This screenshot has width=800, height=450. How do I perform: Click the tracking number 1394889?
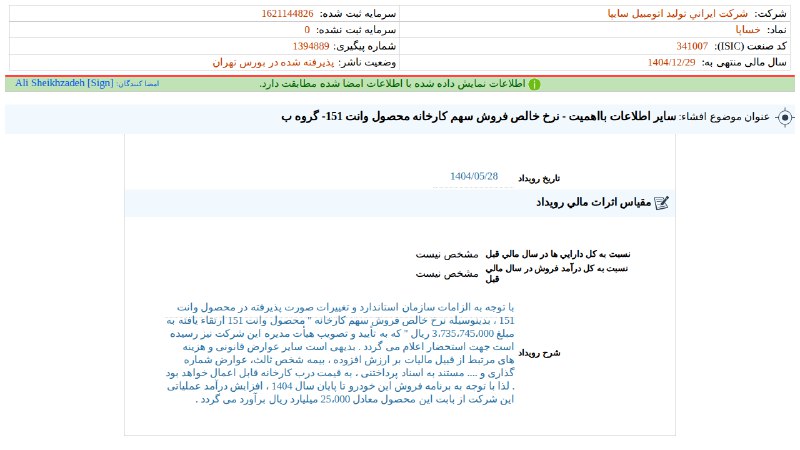pyautogui.click(x=311, y=46)
